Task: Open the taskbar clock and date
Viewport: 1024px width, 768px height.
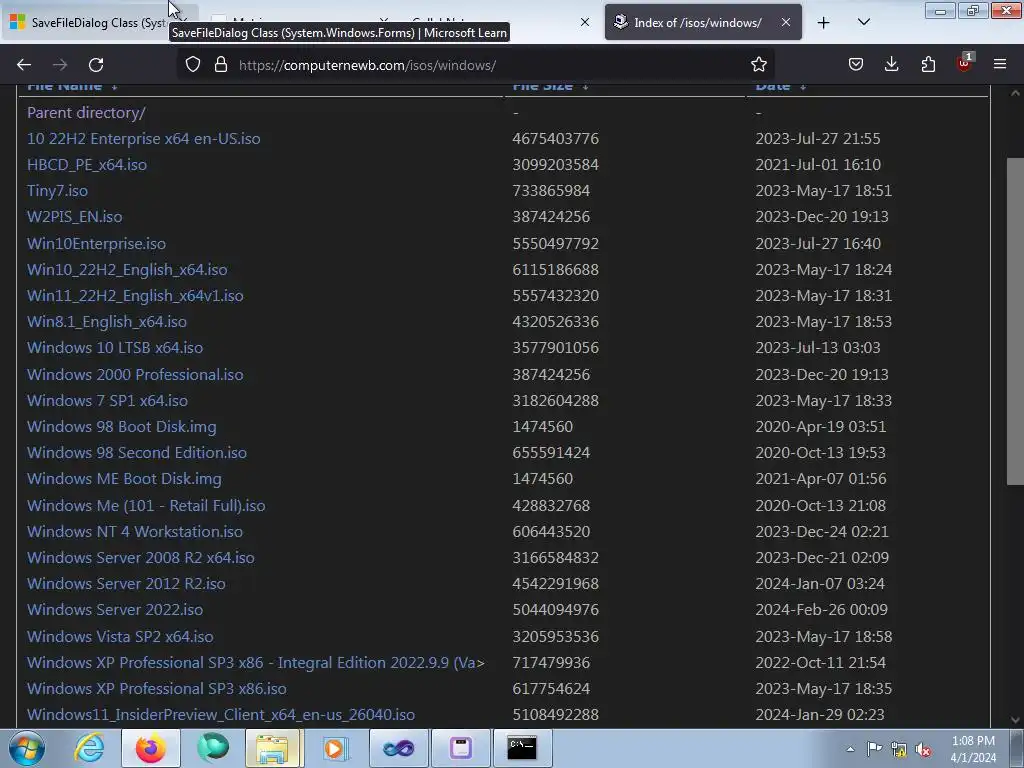Action: coord(973,749)
